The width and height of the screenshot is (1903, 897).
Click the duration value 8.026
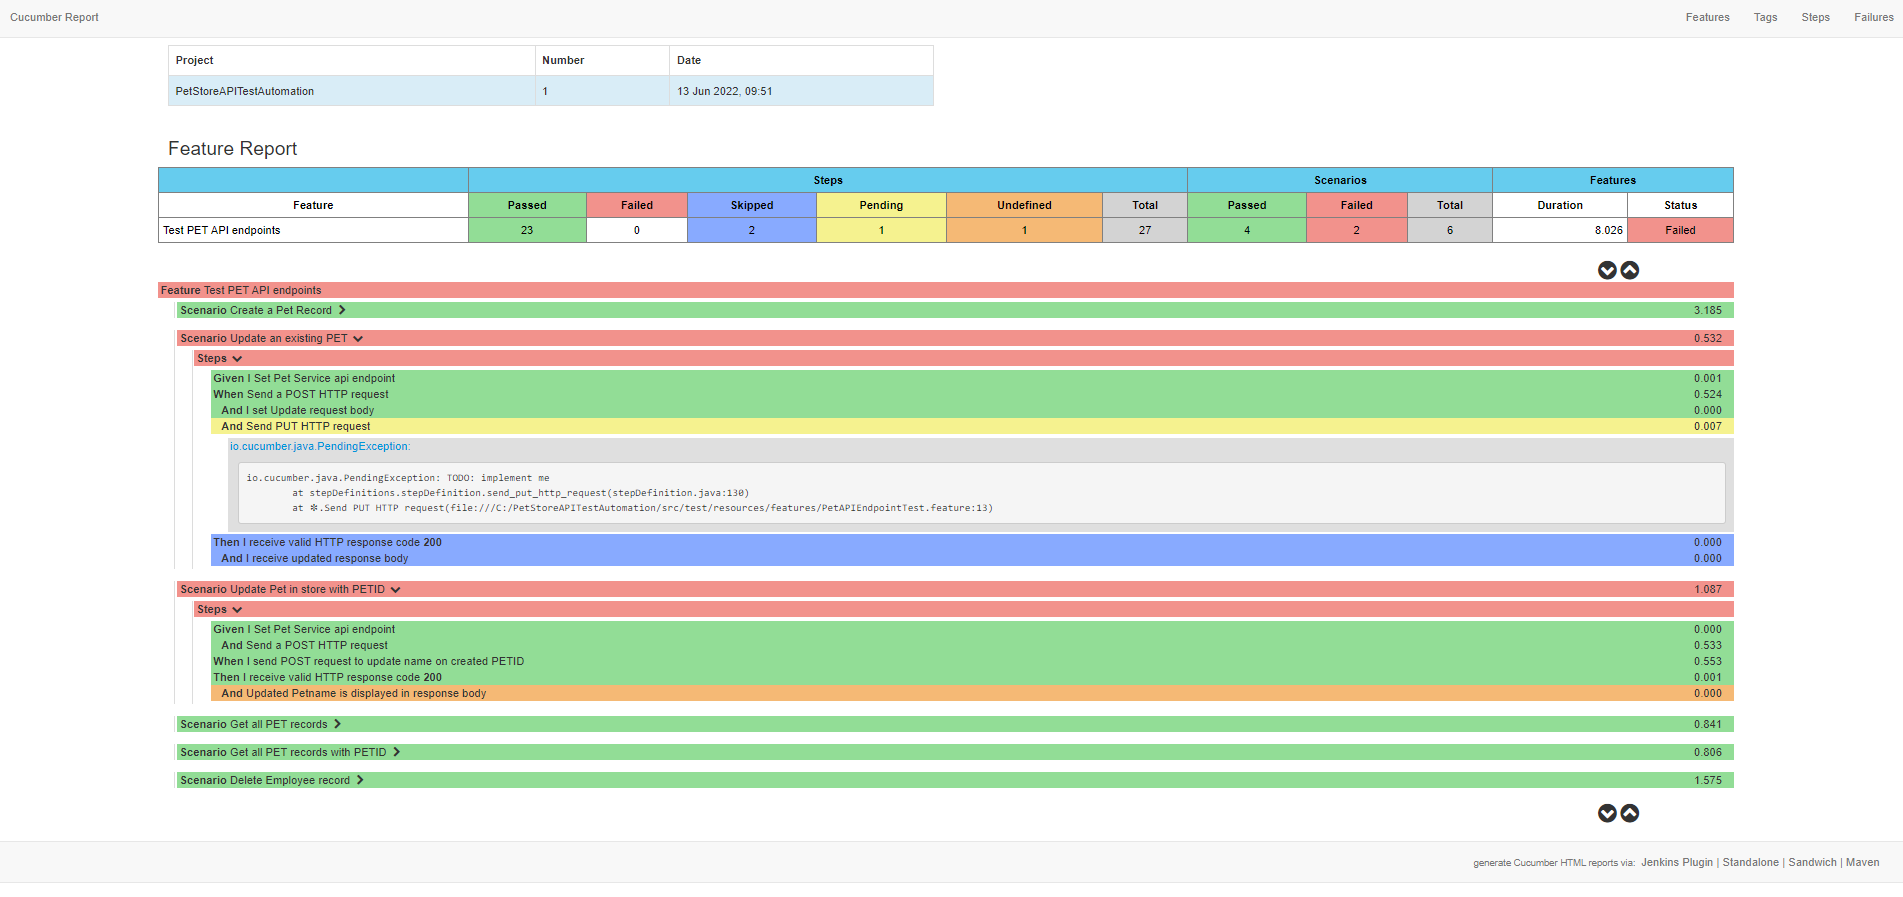pyautogui.click(x=1560, y=230)
